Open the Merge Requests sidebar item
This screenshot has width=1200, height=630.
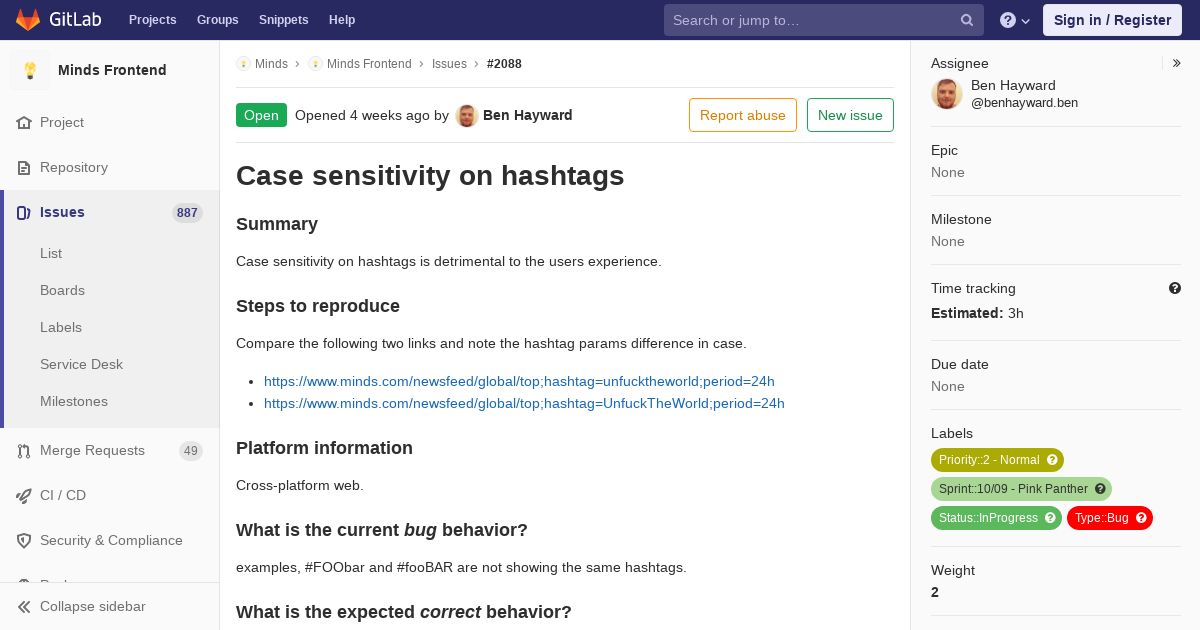[x=92, y=450]
